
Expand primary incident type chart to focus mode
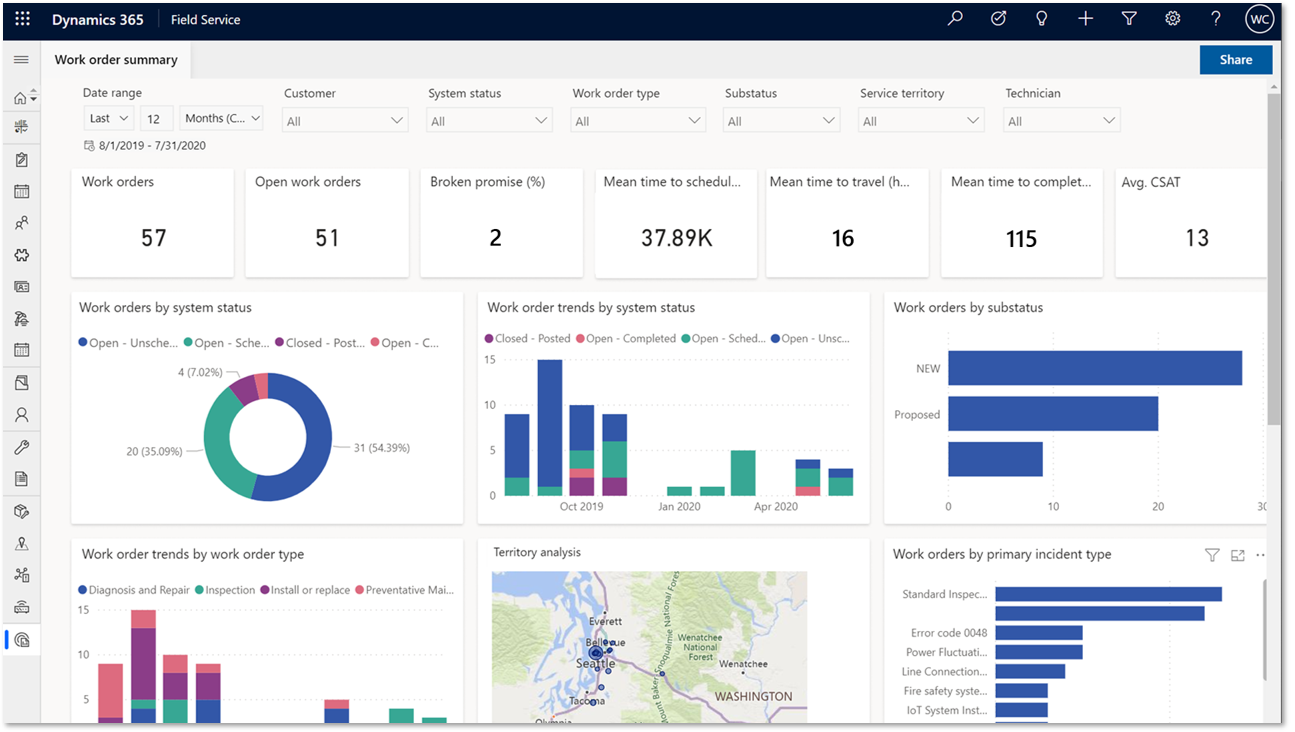pos(1237,555)
